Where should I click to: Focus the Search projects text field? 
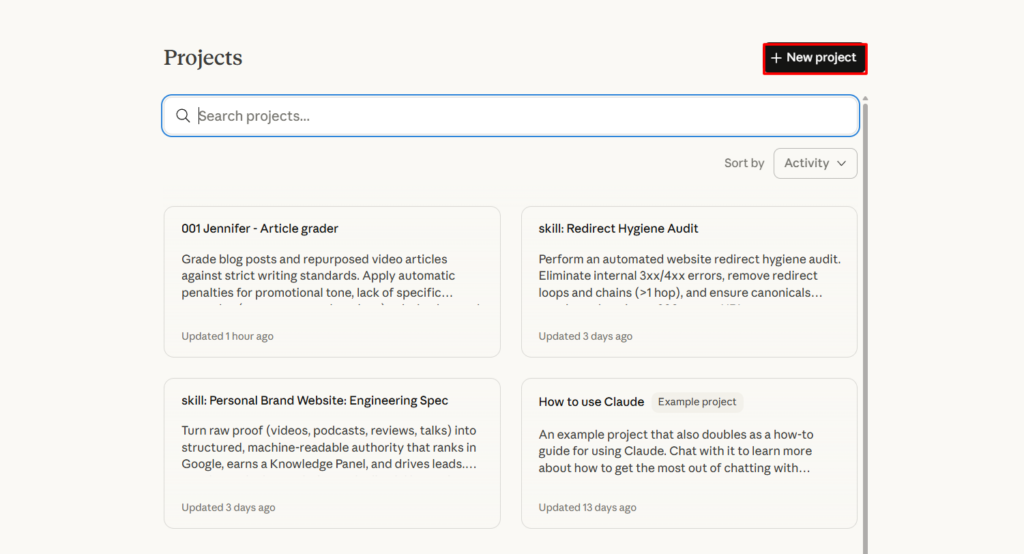tap(520, 116)
